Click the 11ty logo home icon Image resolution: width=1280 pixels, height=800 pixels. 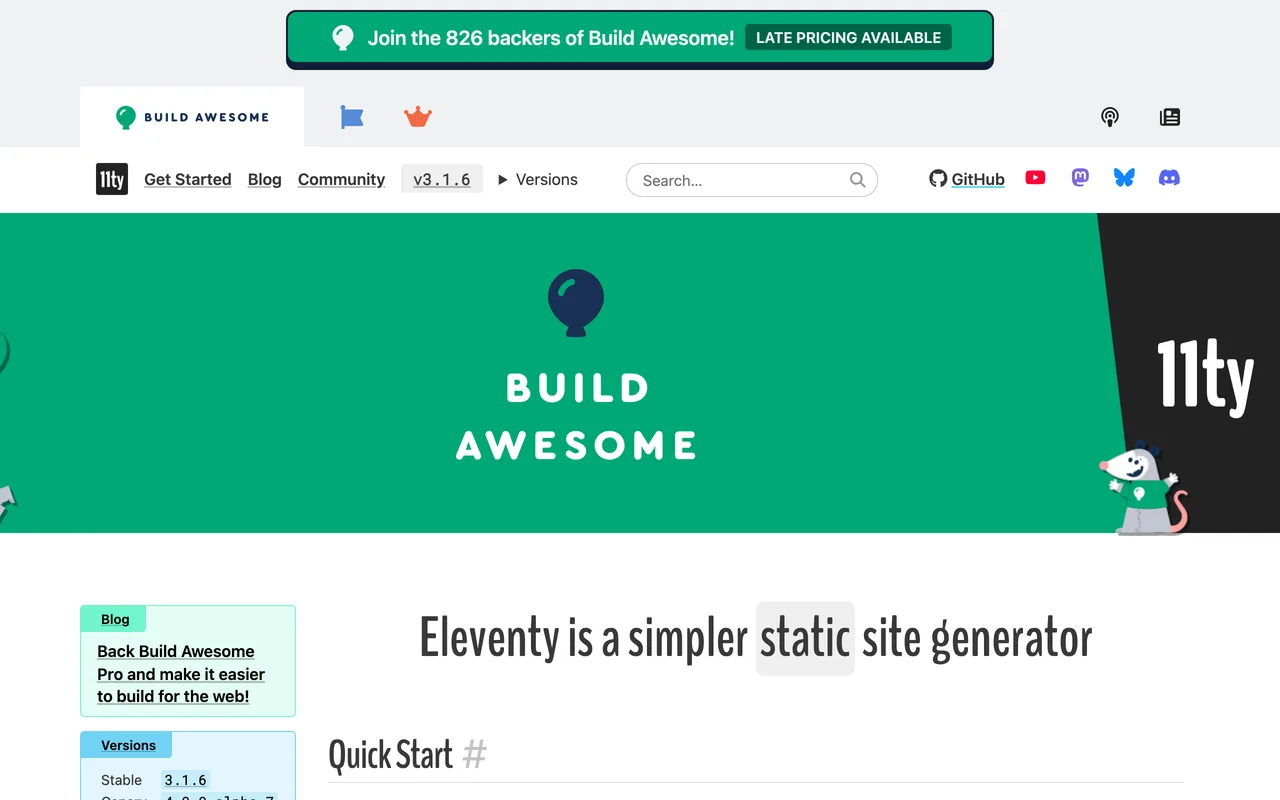[112, 179]
